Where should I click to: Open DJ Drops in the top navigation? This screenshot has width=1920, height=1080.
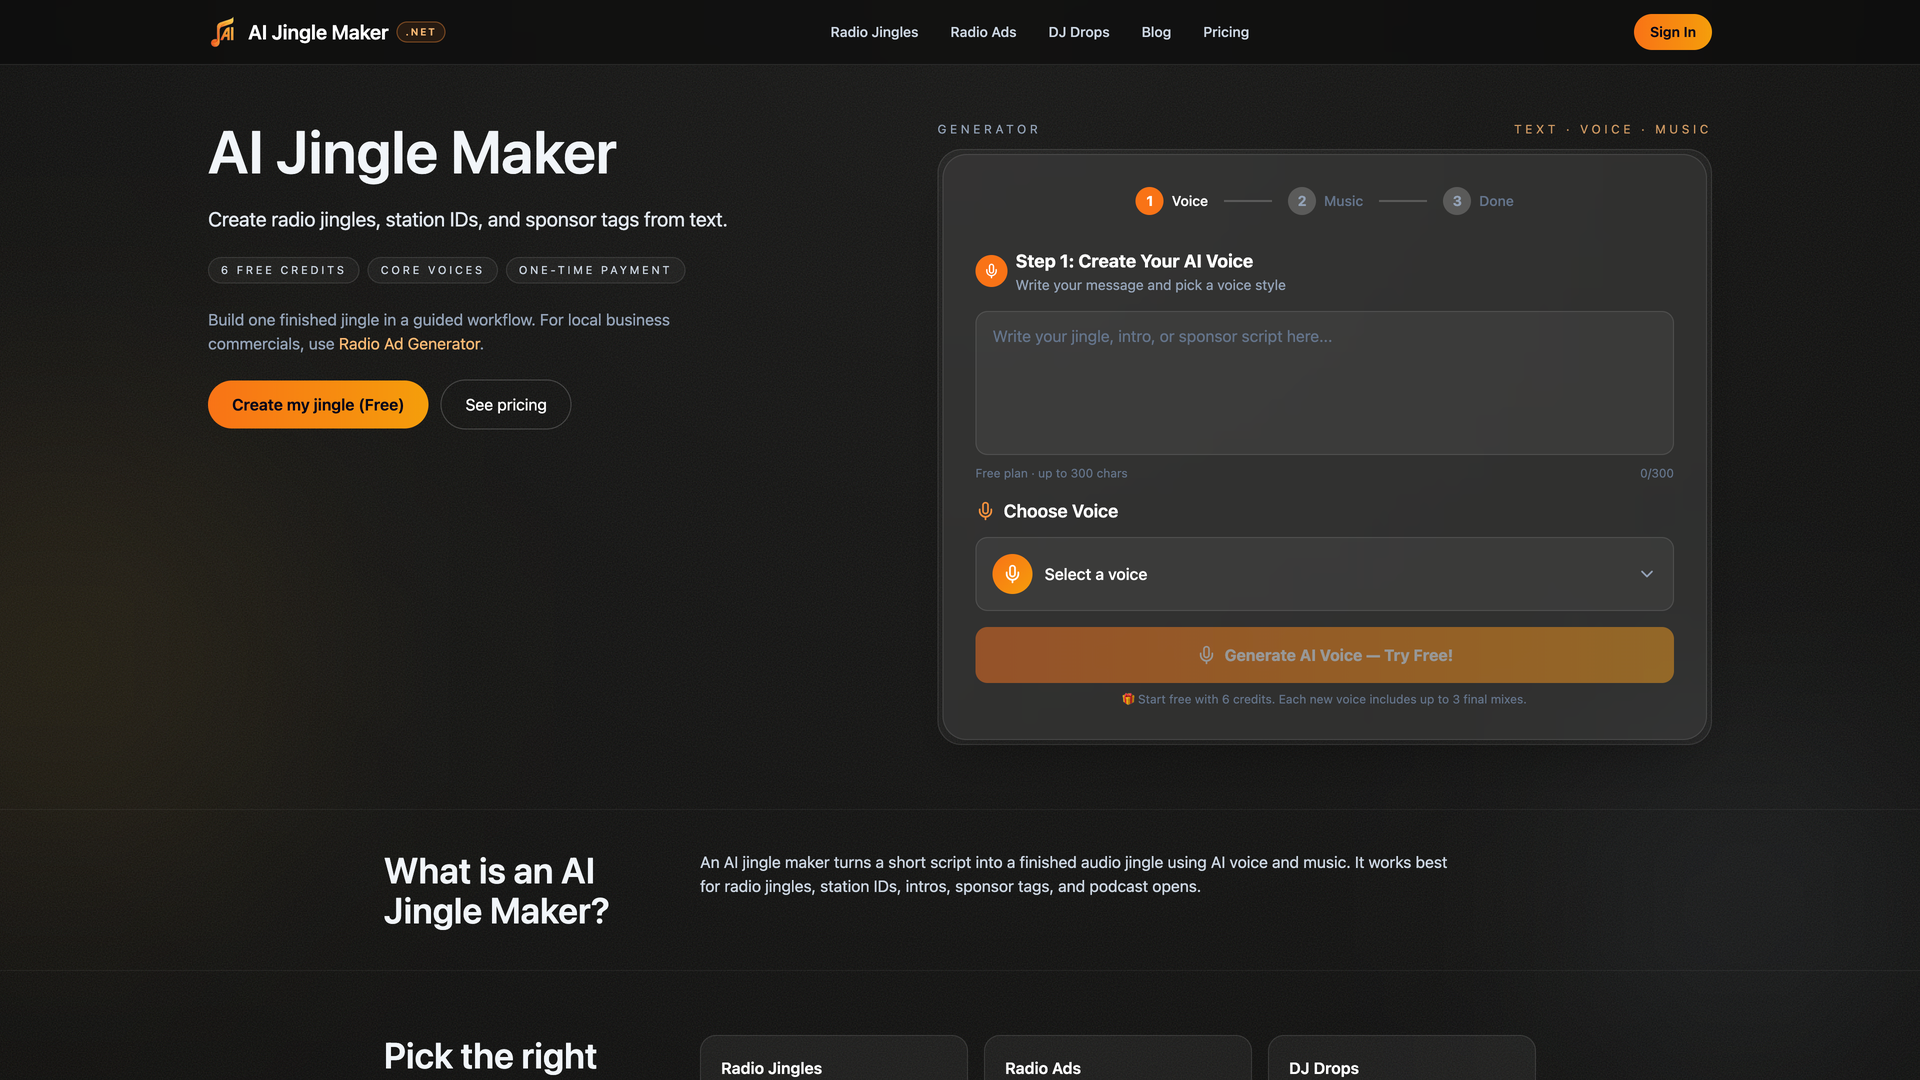1078,32
